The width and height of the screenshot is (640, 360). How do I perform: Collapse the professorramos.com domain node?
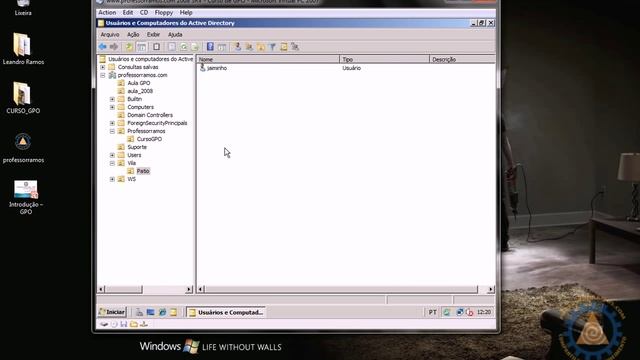(103, 75)
